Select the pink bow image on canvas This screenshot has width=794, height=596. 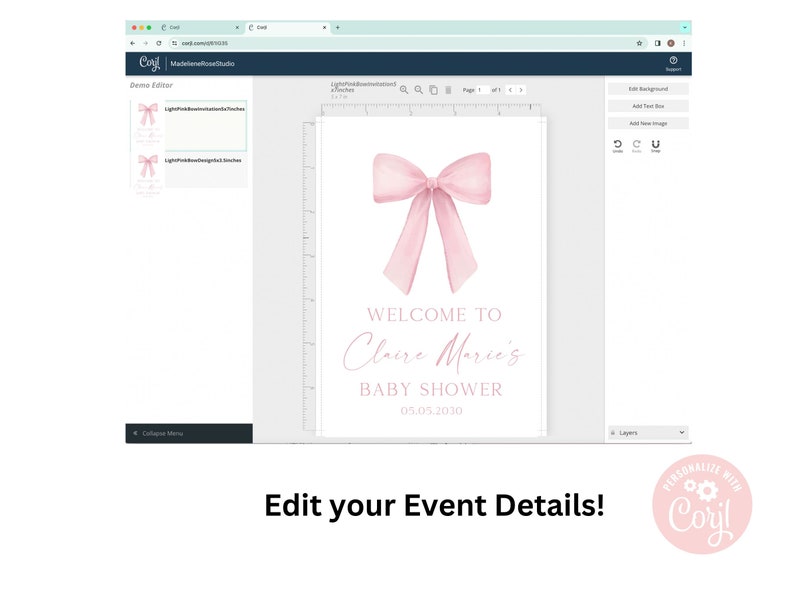(x=432, y=222)
